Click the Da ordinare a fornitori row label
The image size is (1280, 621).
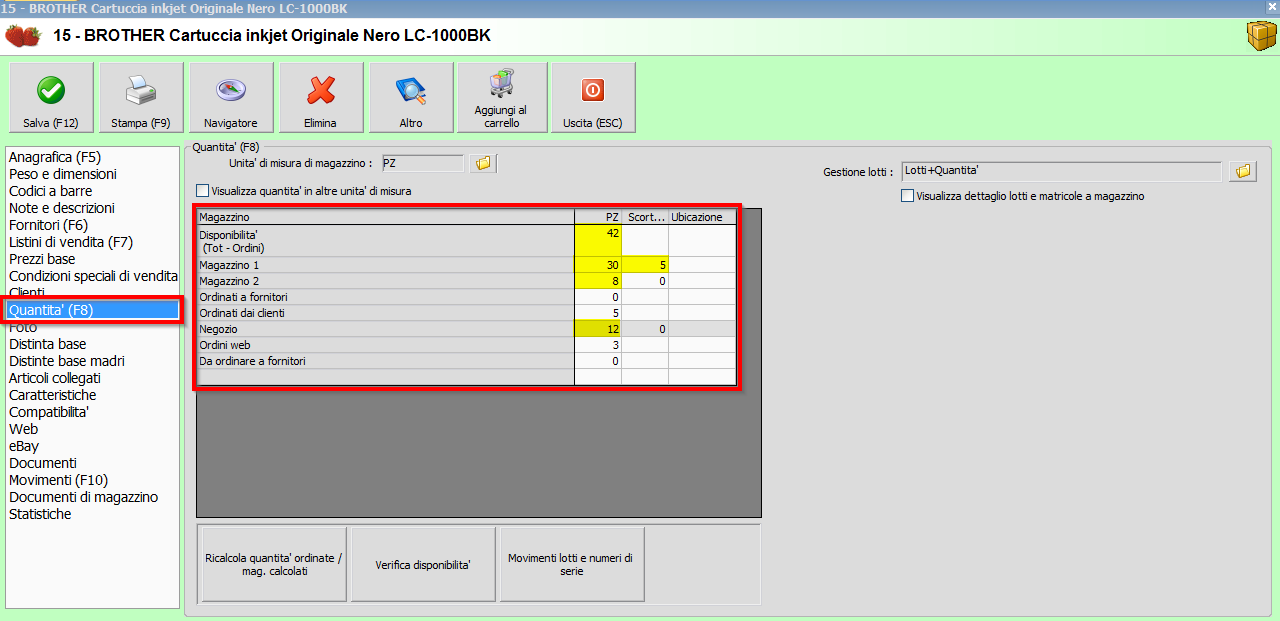click(x=386, y=361)
